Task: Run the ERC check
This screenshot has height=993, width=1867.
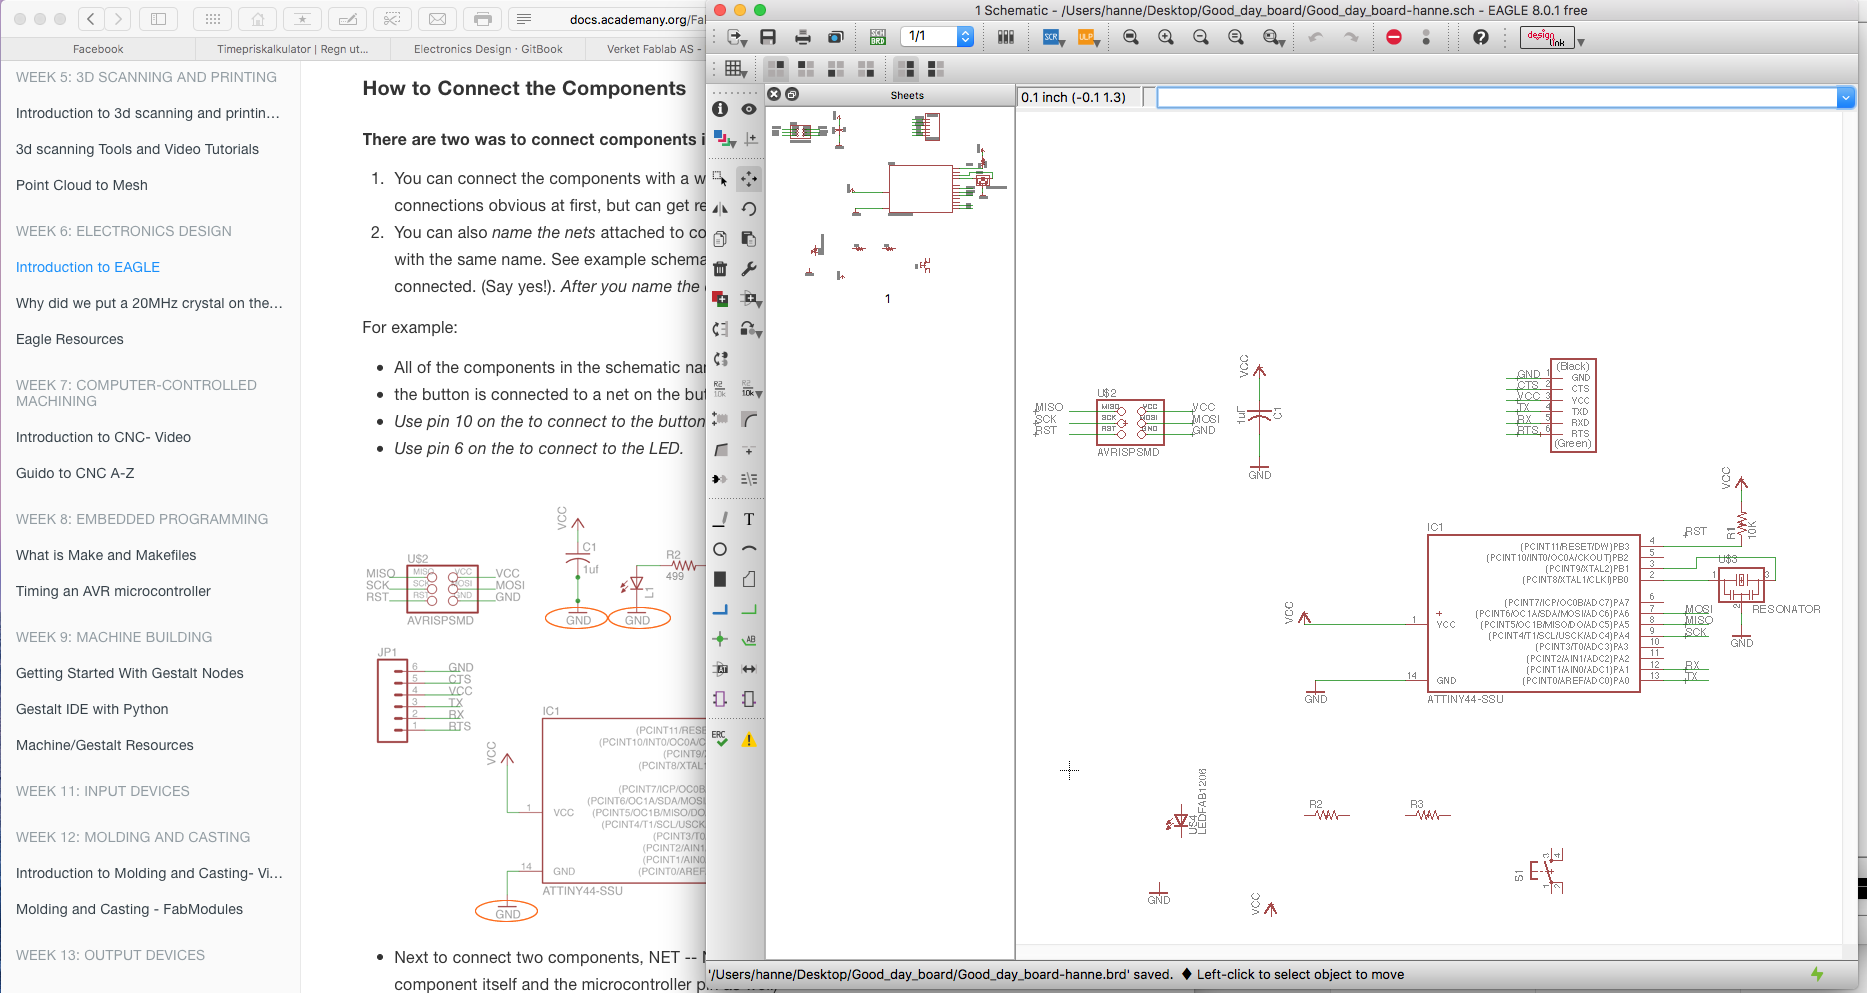Action: [720, 739]
